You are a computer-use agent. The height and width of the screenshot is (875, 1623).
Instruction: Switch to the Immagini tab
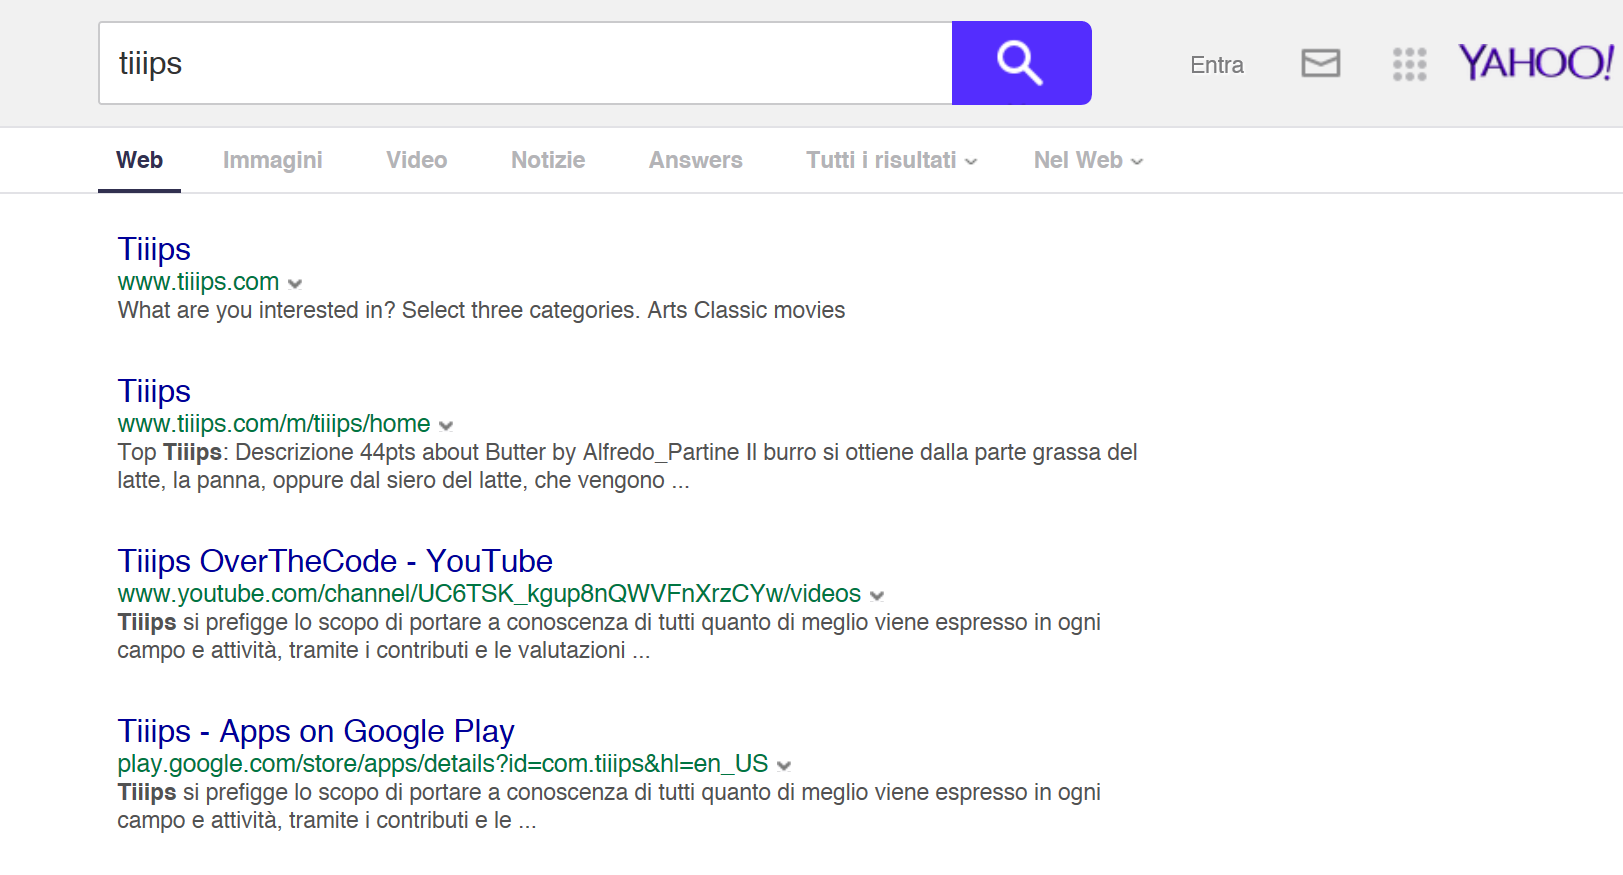(272, 160)
